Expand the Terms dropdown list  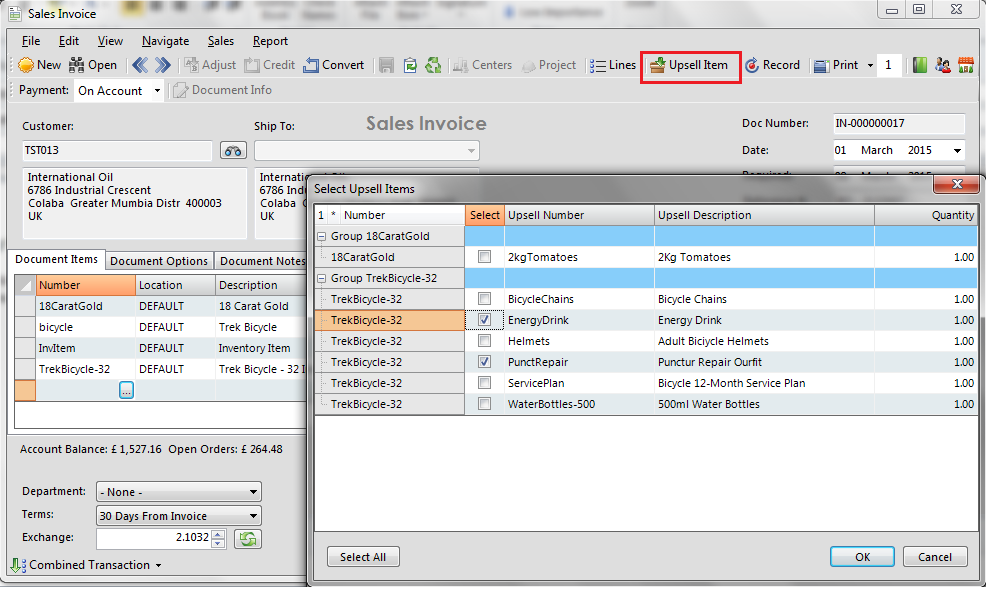[x=253, y=517]
